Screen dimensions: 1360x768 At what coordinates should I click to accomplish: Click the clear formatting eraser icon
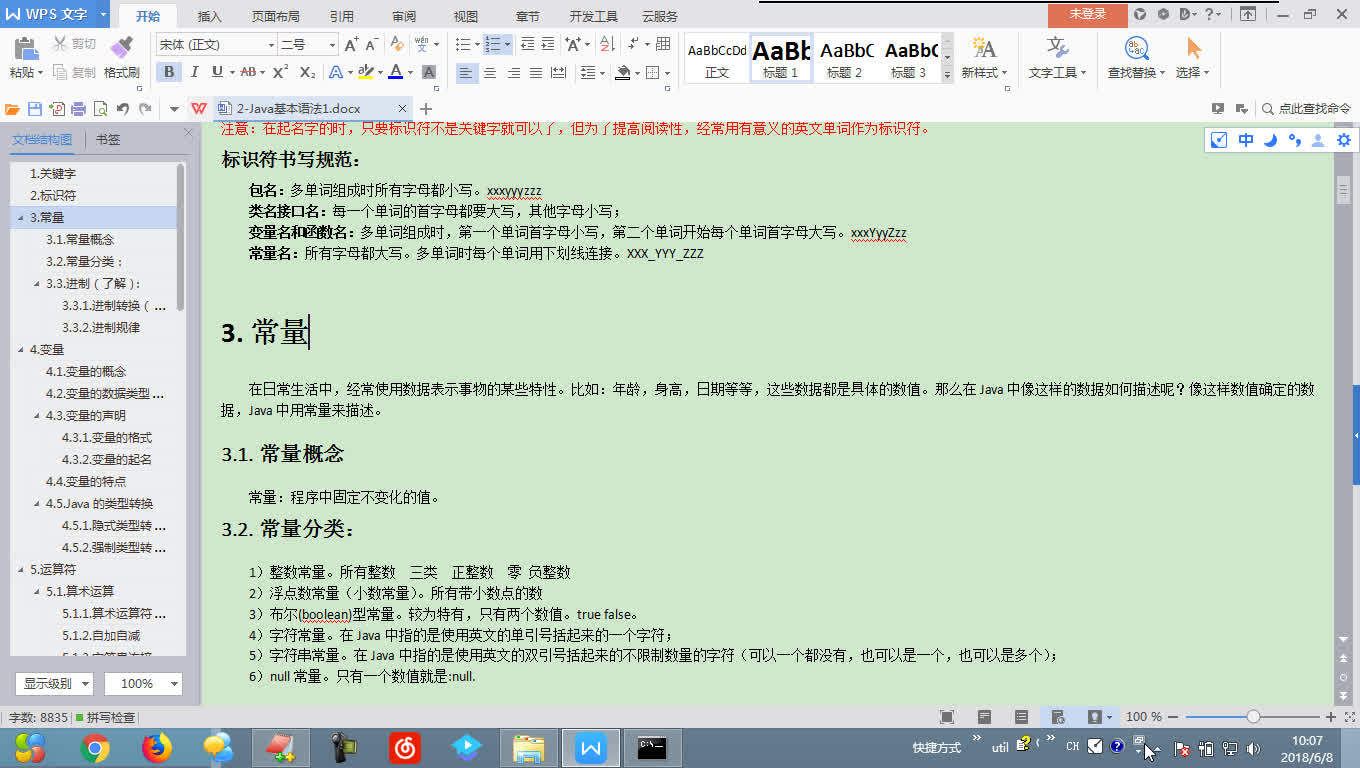[x=397, y=45]
